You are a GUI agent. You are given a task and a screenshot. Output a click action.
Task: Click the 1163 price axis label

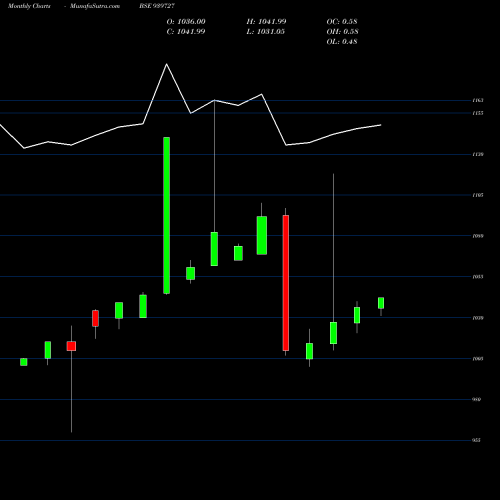coord(478,100)
